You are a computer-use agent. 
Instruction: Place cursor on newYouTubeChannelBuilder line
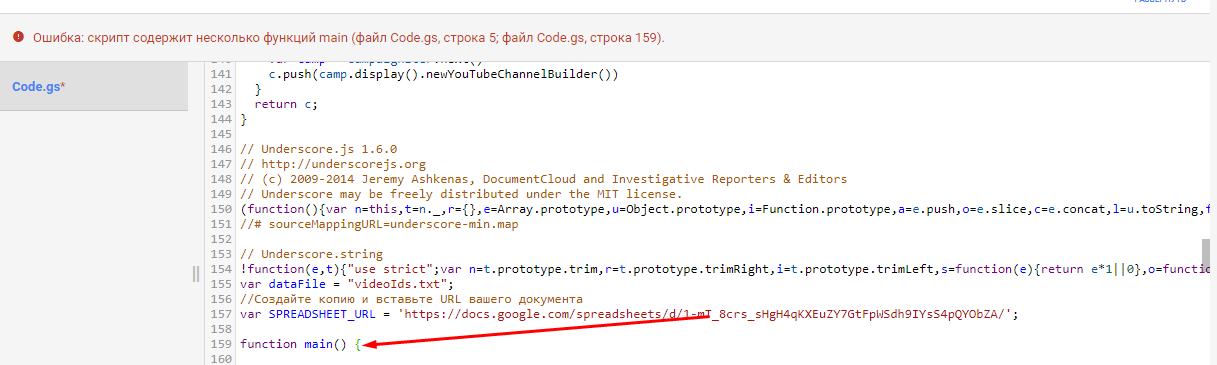pyautogui.click(x=444, y=74)
